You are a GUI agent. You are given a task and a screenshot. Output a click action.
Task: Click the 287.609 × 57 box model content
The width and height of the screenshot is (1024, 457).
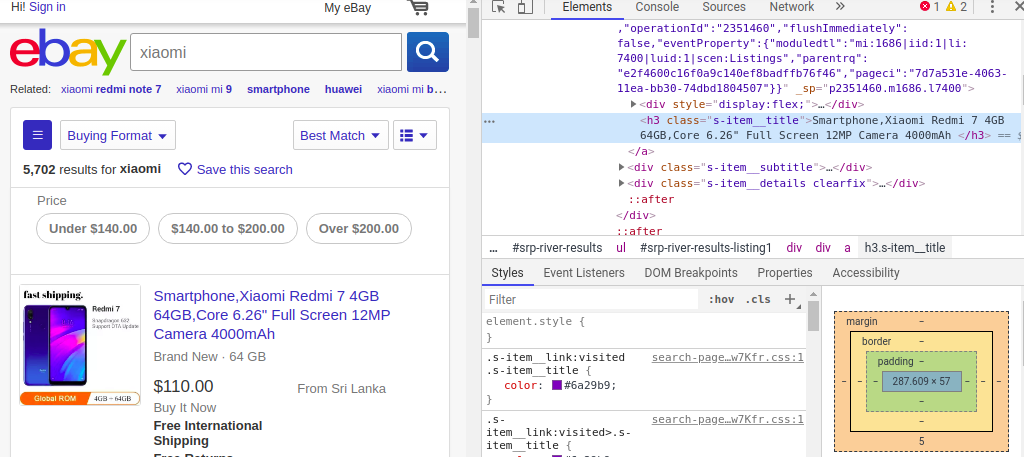tap(921, 381)
